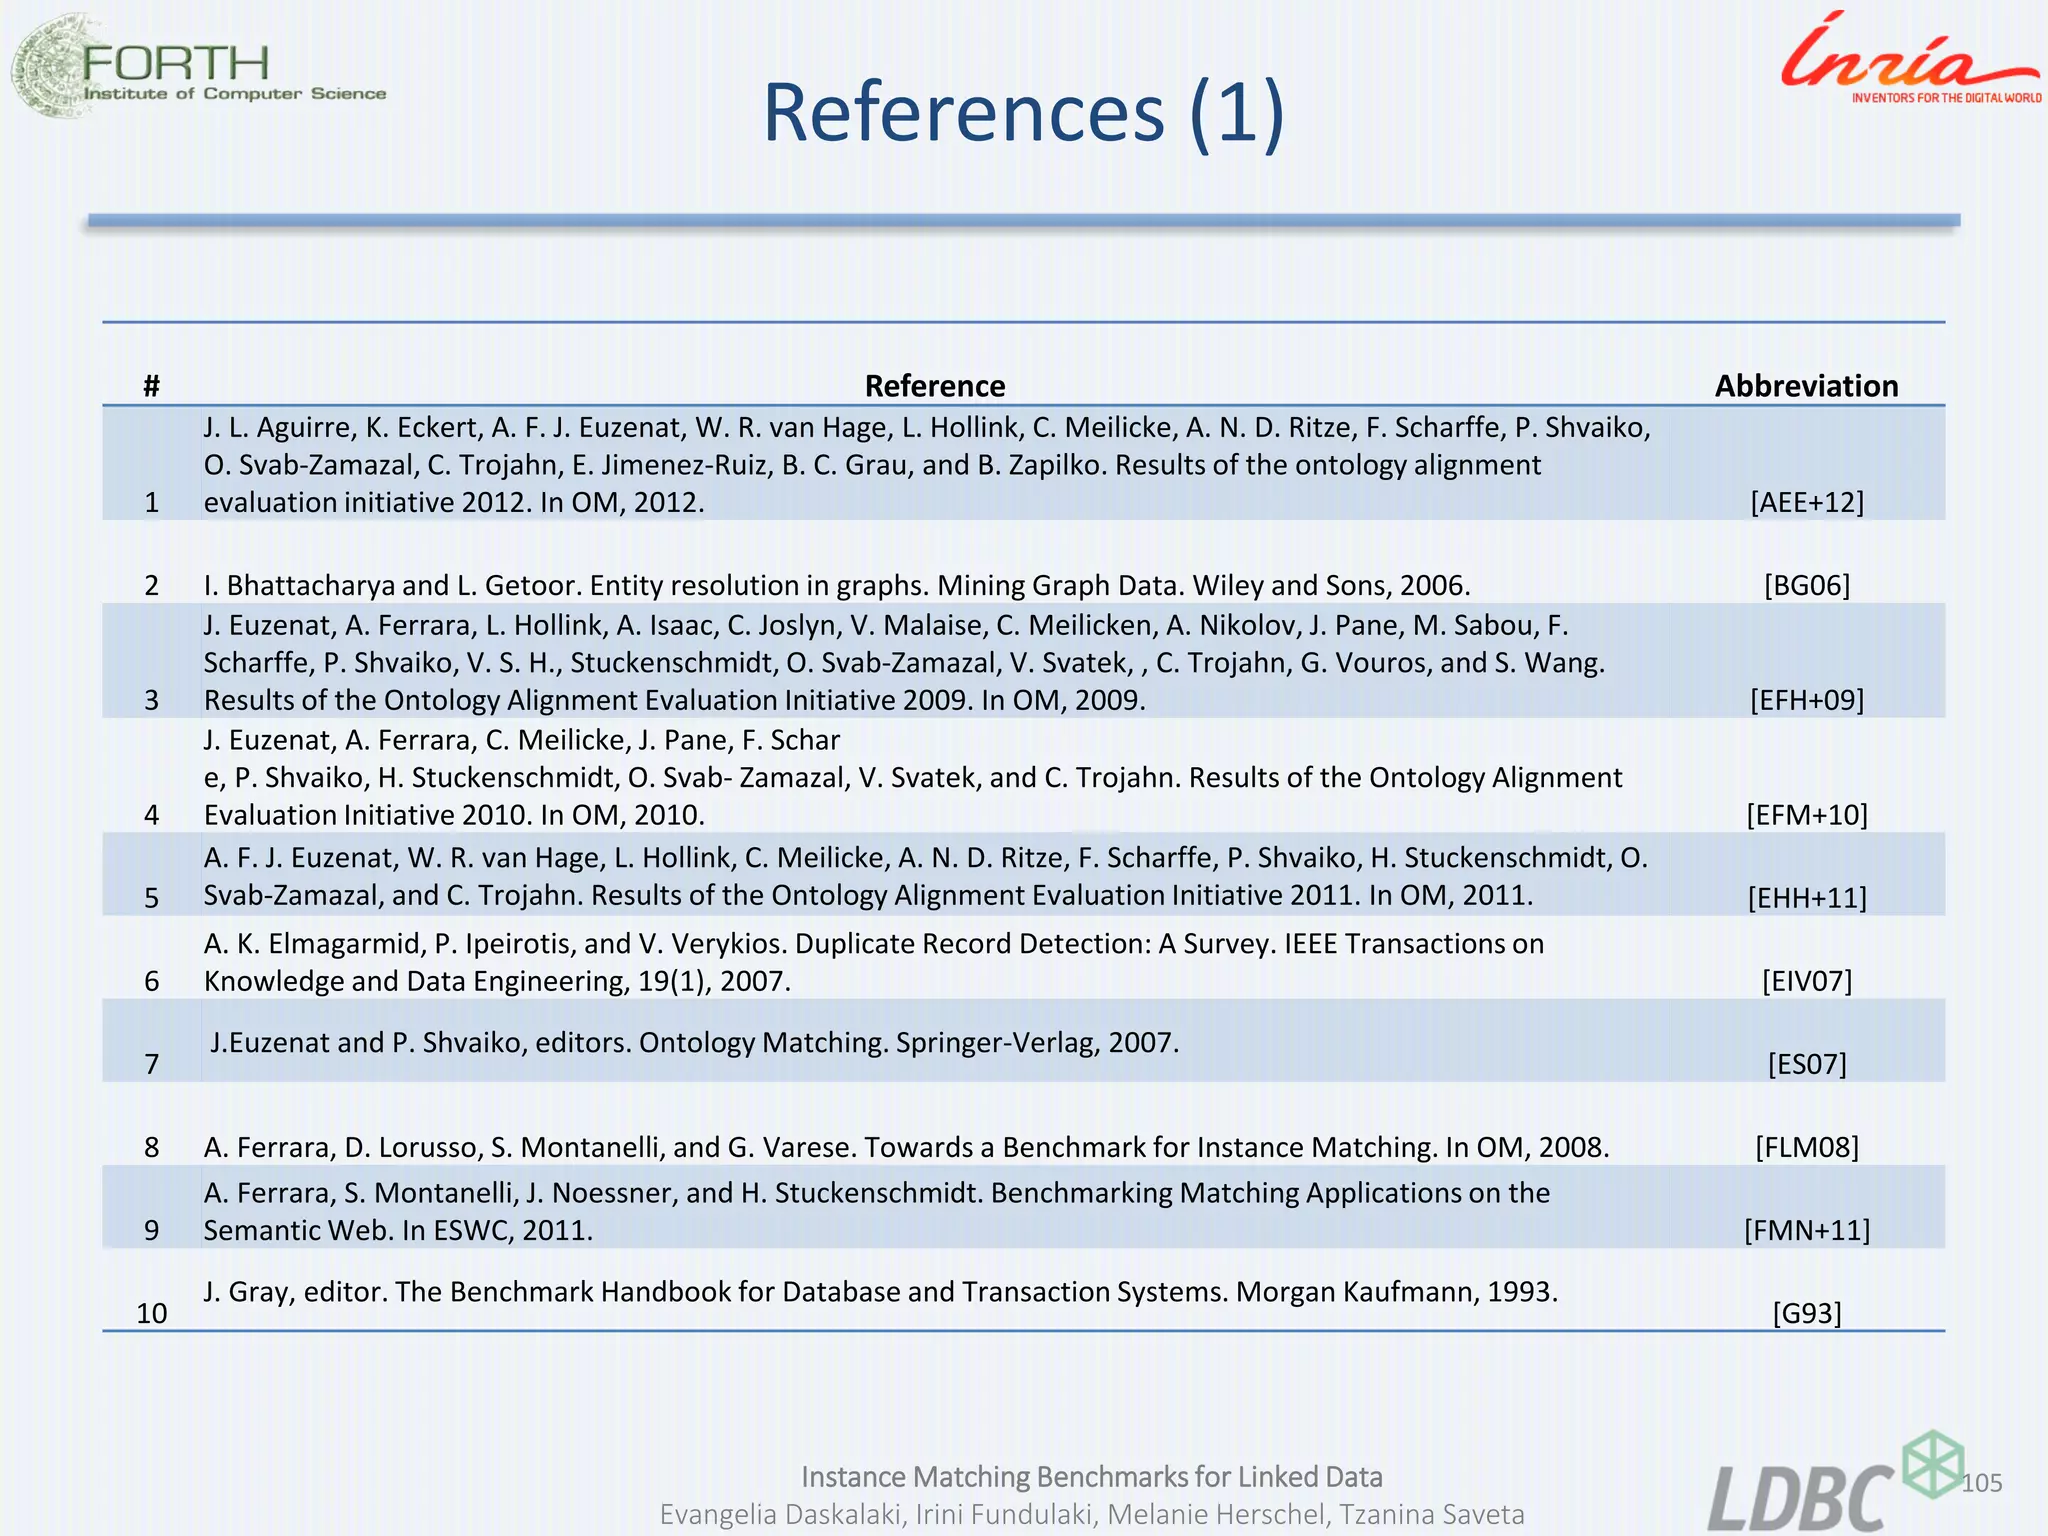Image resolution: width=2048 pixels, height=1536 pixels.
Task: Click the [G93] abbreviation
Action: click(x=1806, y=1313)
